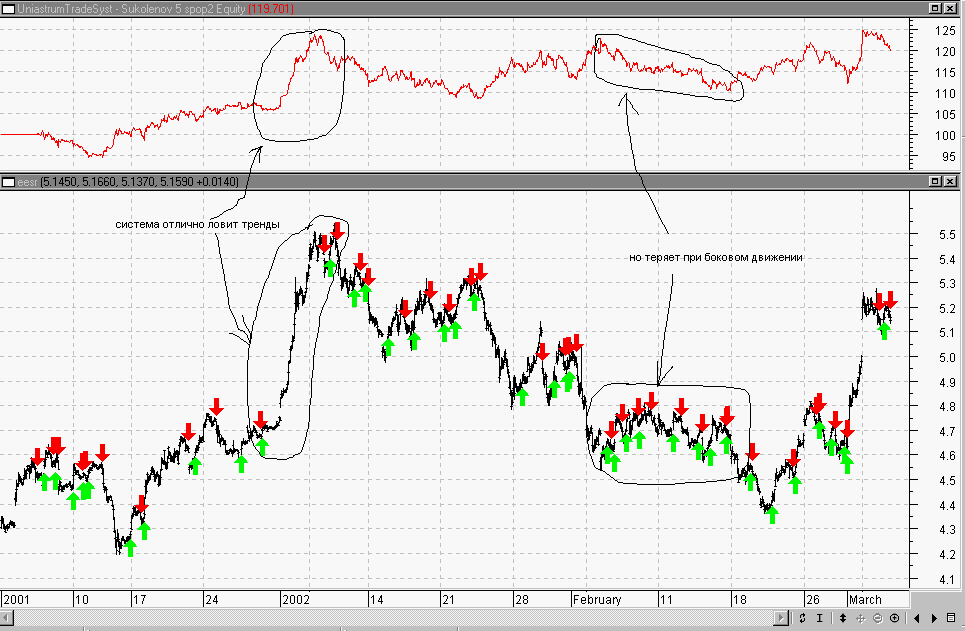Image resolution: width=965 pixels, height=631 pixels.
Task: Click the eesr pane title with price values
Action: tap(128, 182)
